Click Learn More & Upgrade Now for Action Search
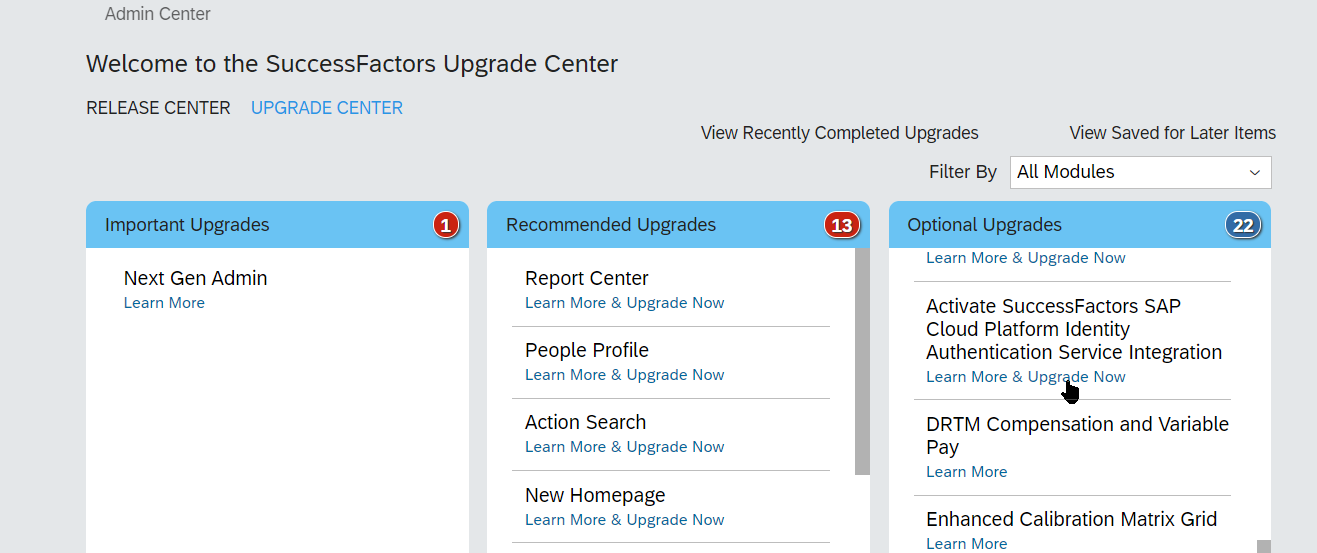The image size is (1317, 553). [624, 447]
